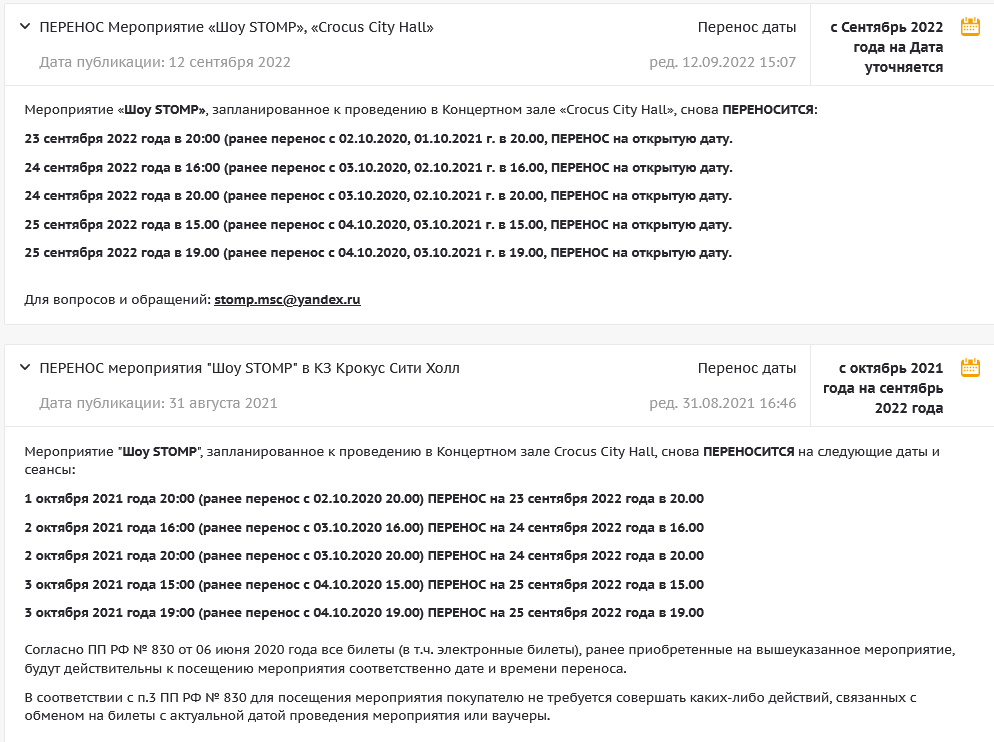Click line '25 сентября 2022 года в 19.00'
Screen dimensions: 994x742
(378, 252)
